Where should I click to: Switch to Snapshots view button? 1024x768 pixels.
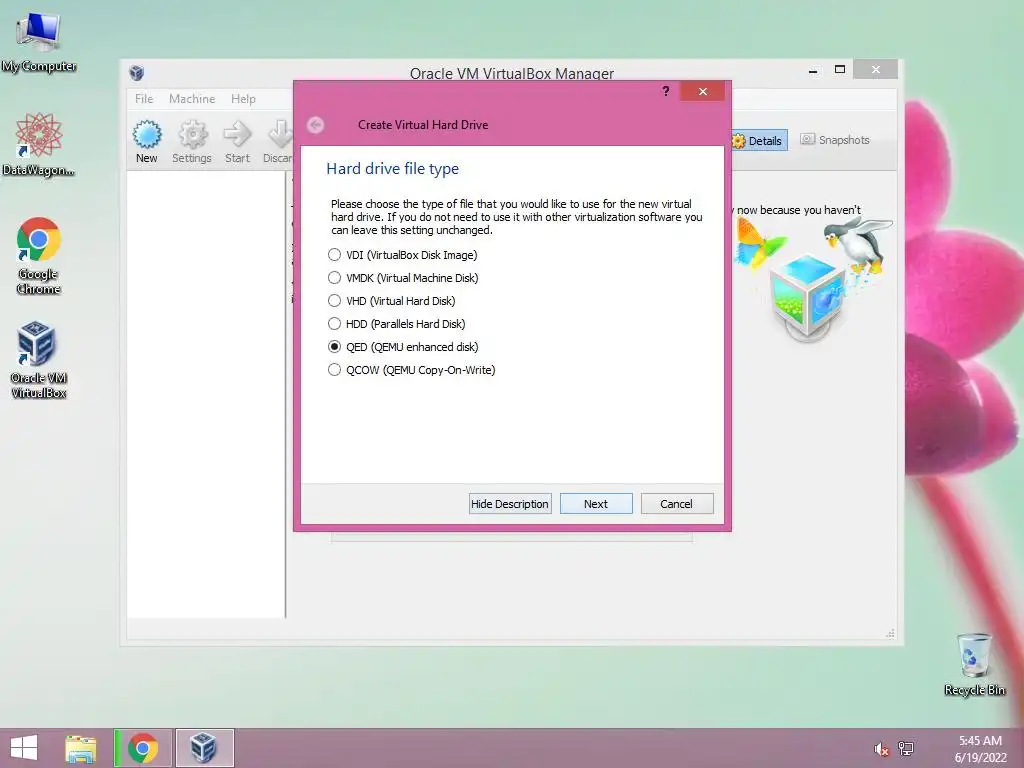point(835,140)
